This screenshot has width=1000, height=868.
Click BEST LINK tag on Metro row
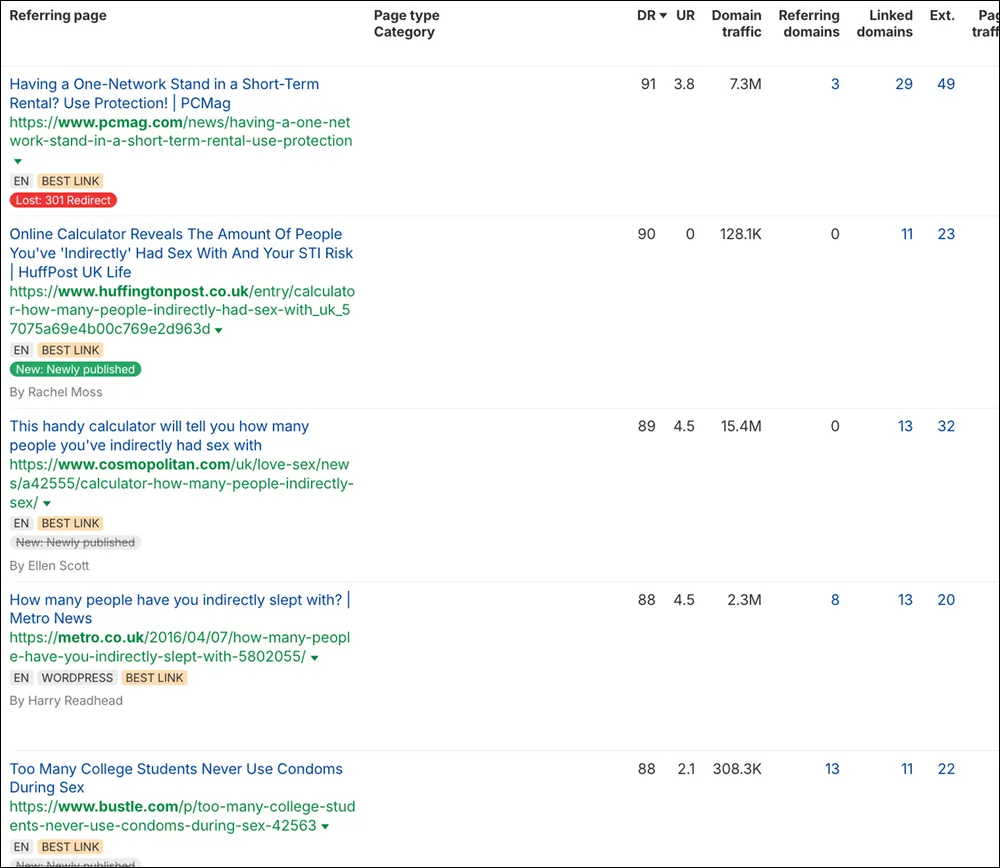coord(154,678)
